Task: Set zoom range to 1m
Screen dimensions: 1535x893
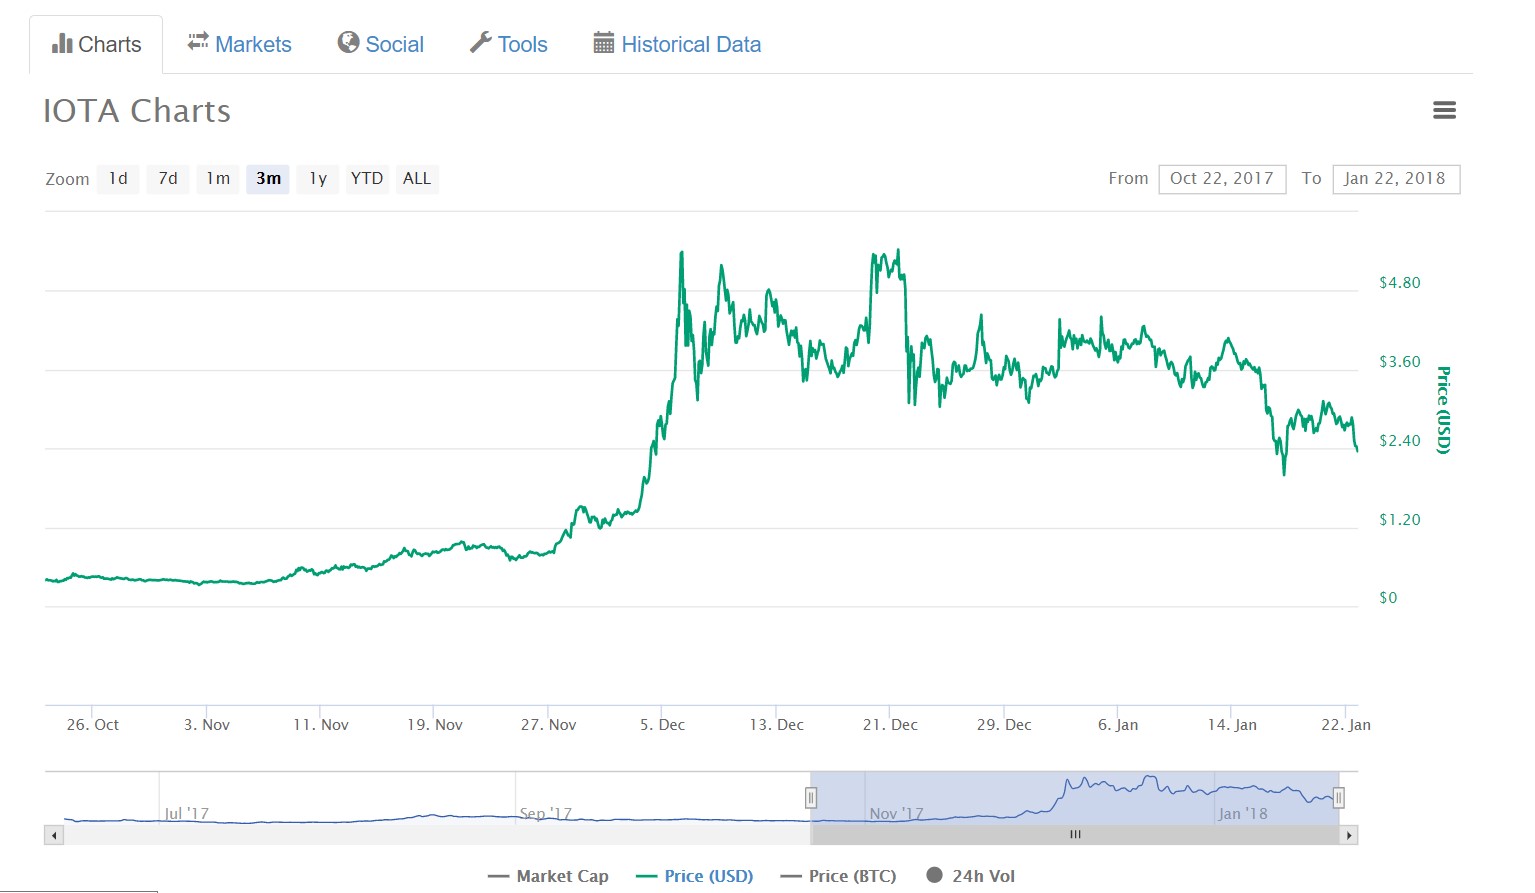Action: click(x=218, y=179)
